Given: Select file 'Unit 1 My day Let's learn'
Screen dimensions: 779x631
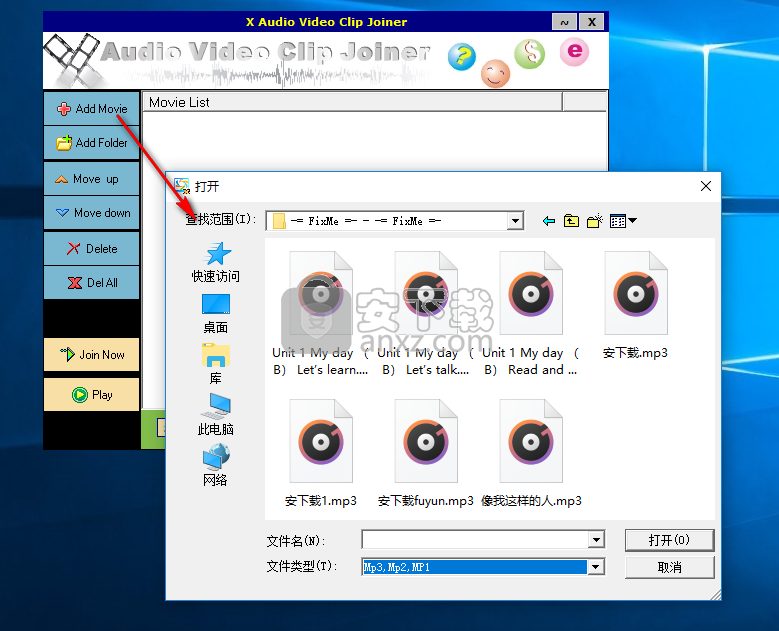Looking at the screenshot, I should point(320,314).
